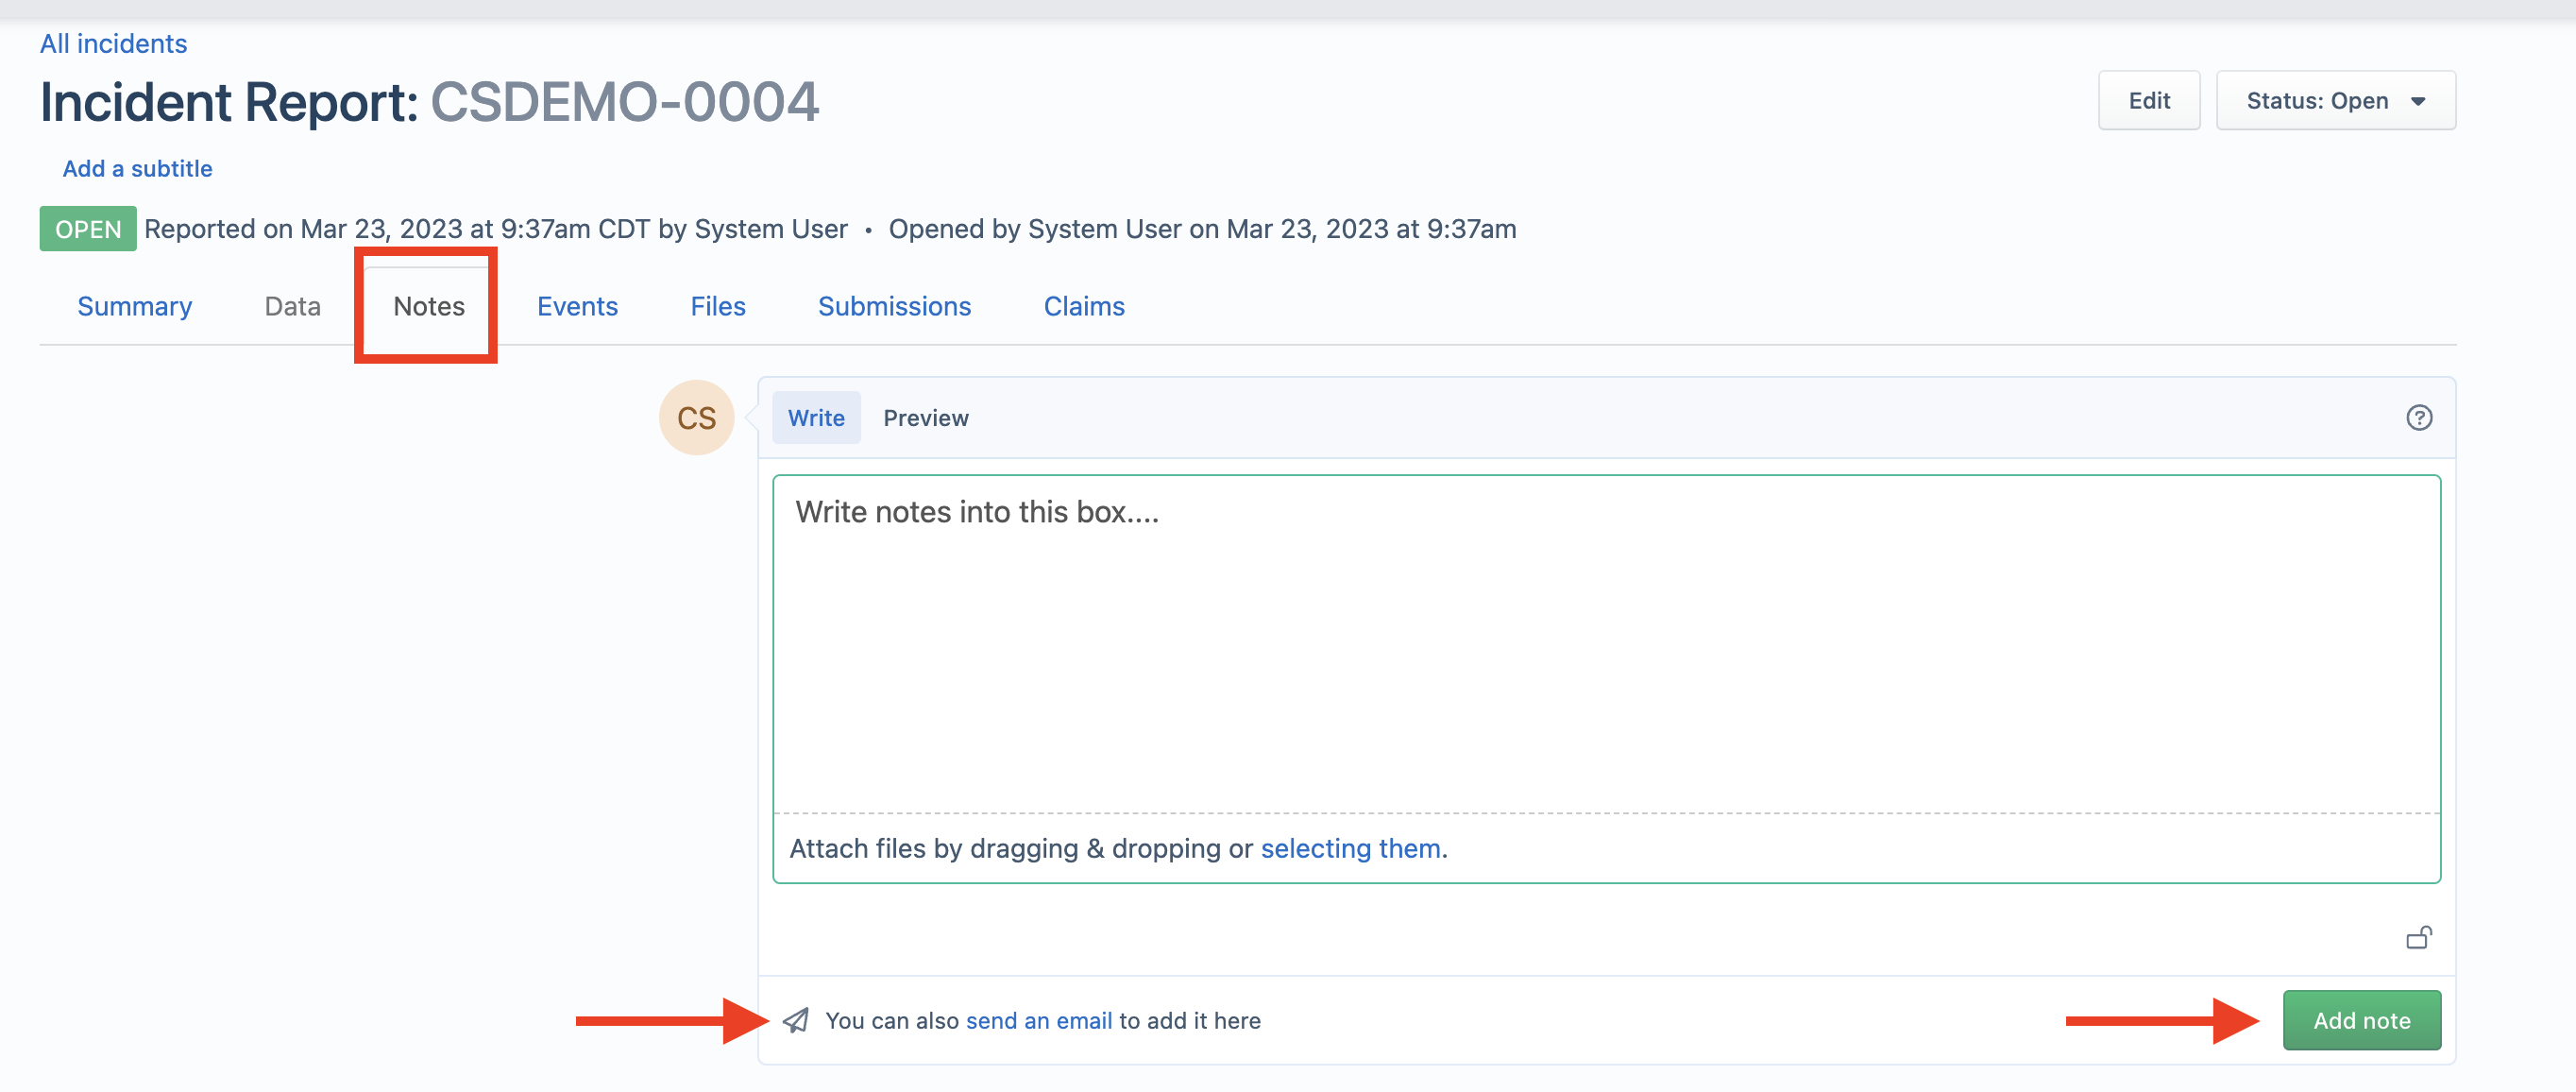
Task: Click the CSDEMO-0004 incident title
Action: (x=624, y=102)
